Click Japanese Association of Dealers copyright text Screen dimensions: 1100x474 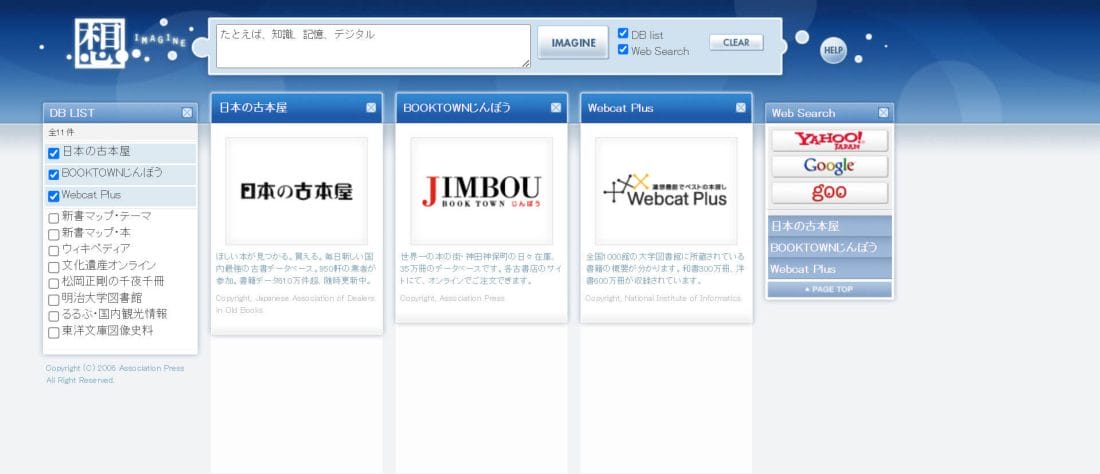295,304
